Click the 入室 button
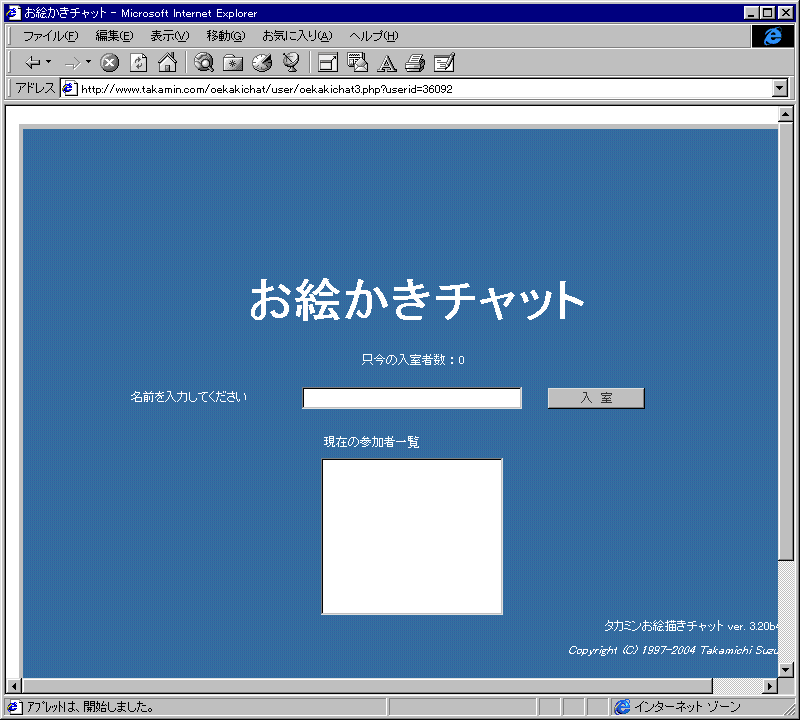800x720 pixels. [596, 398]
